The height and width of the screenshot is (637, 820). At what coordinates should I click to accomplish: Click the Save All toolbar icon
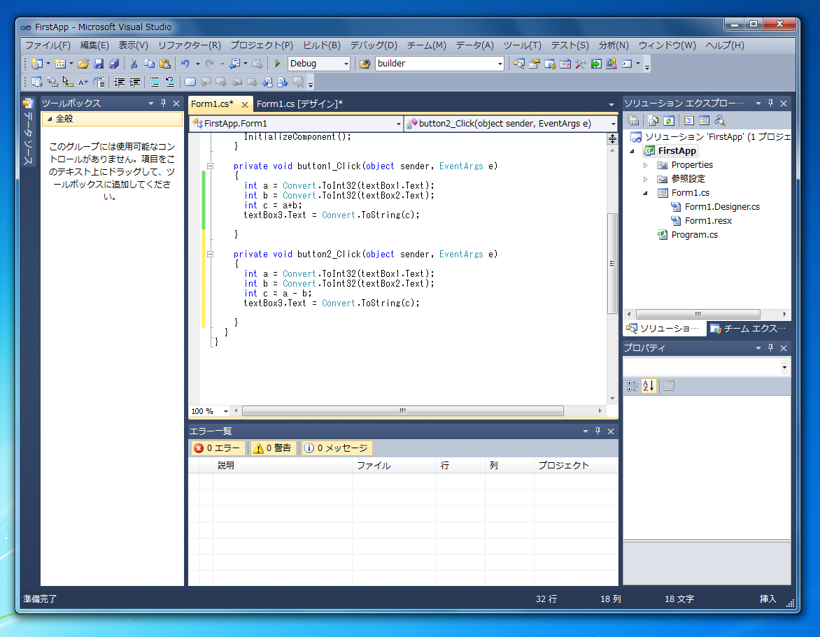coord(112,63)
